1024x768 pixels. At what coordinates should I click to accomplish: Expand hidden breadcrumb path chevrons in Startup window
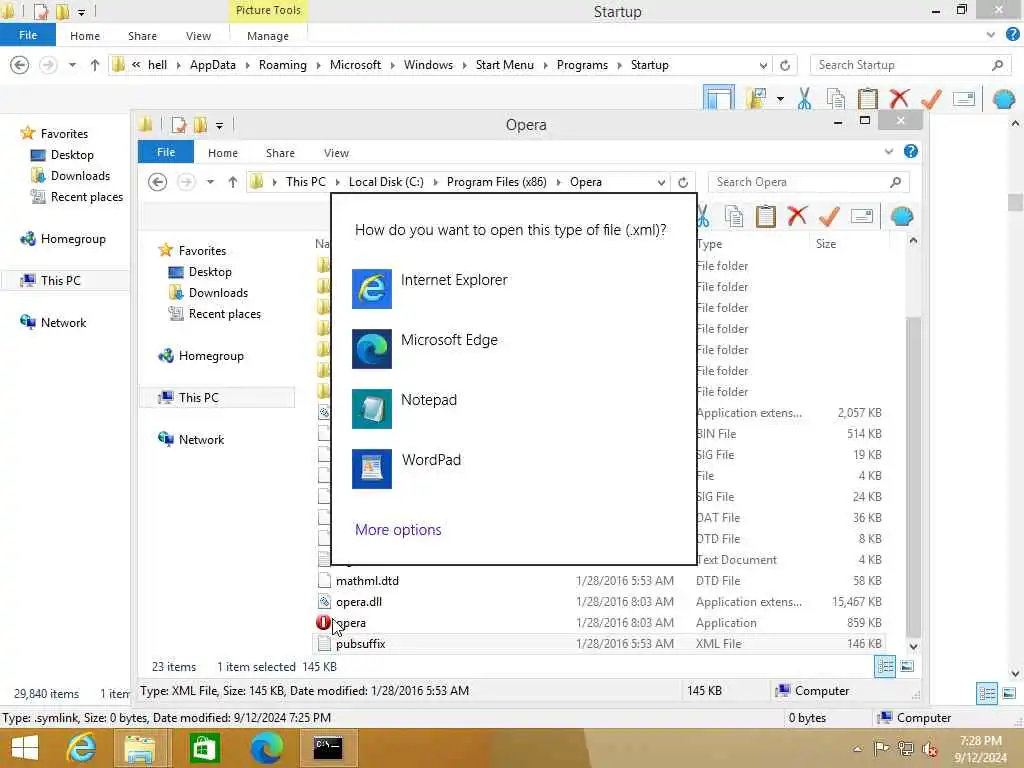pos(136,65)
